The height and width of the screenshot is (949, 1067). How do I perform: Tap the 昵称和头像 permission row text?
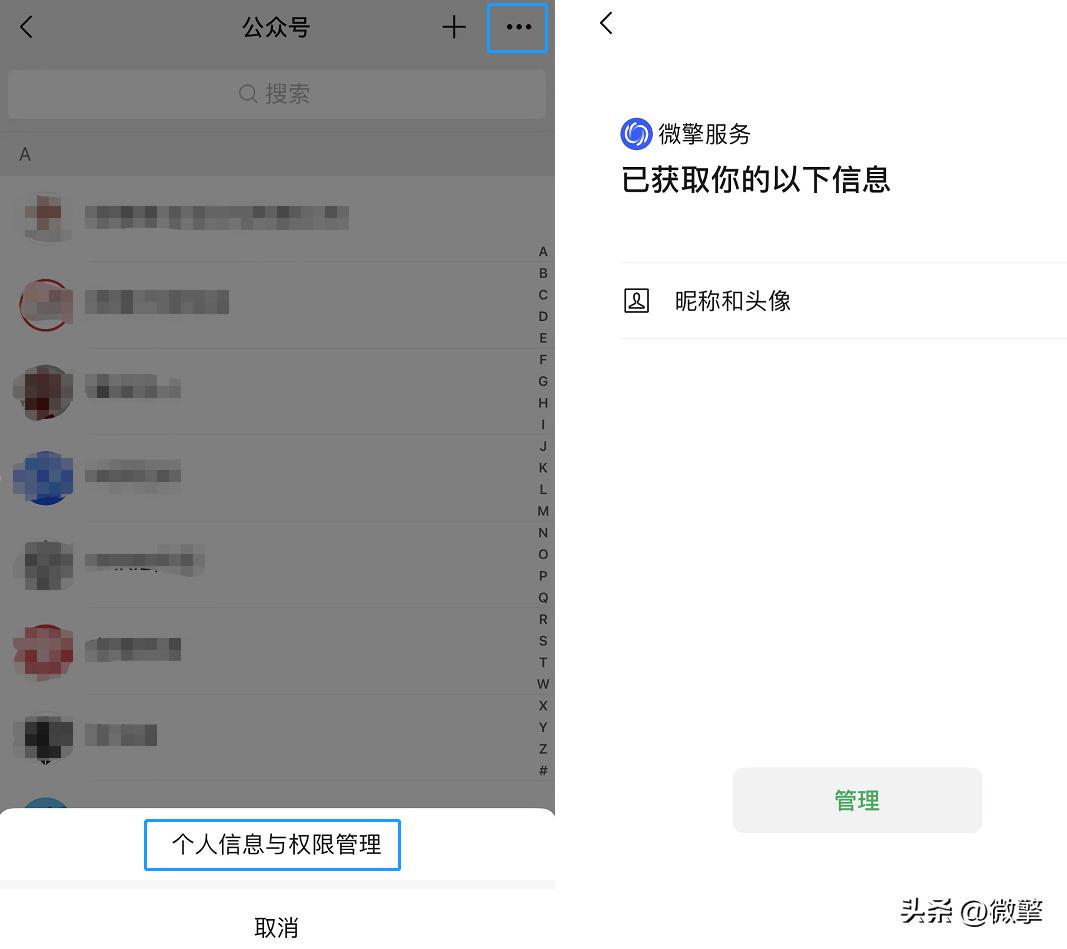pyautogui.click(x=733, y=300)
